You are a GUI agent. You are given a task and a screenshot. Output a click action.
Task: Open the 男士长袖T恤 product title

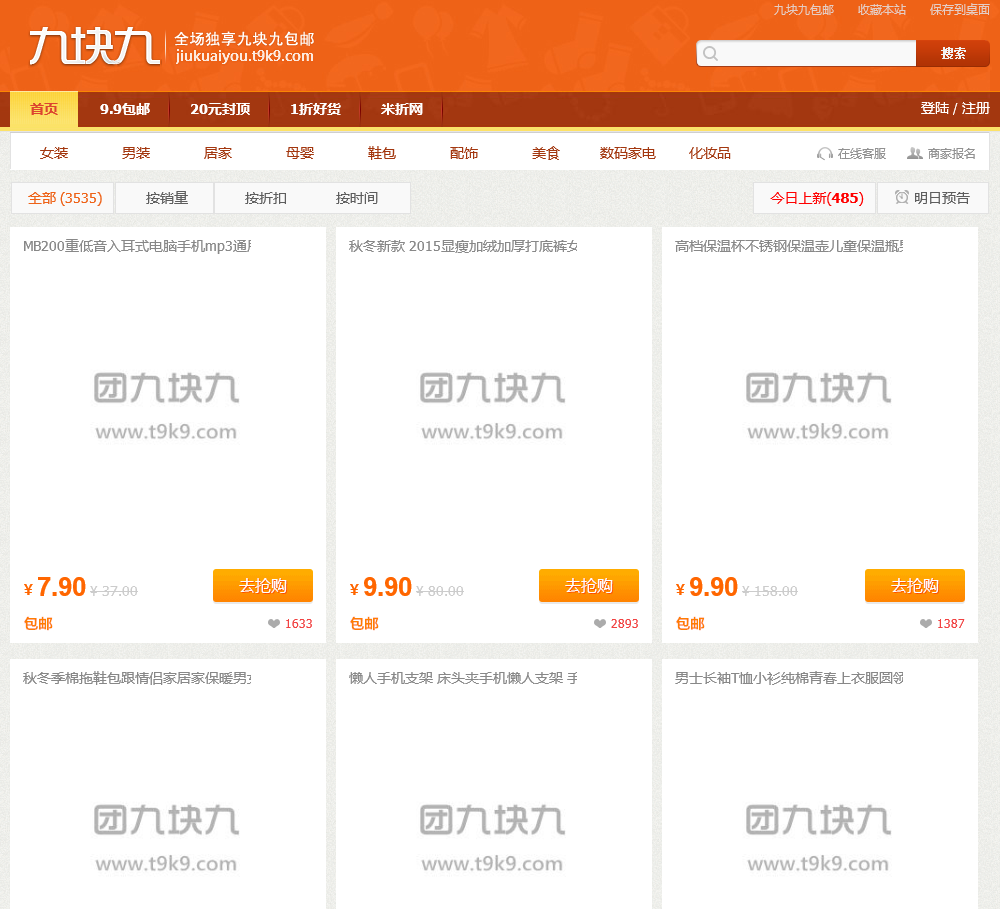[789, 678]
